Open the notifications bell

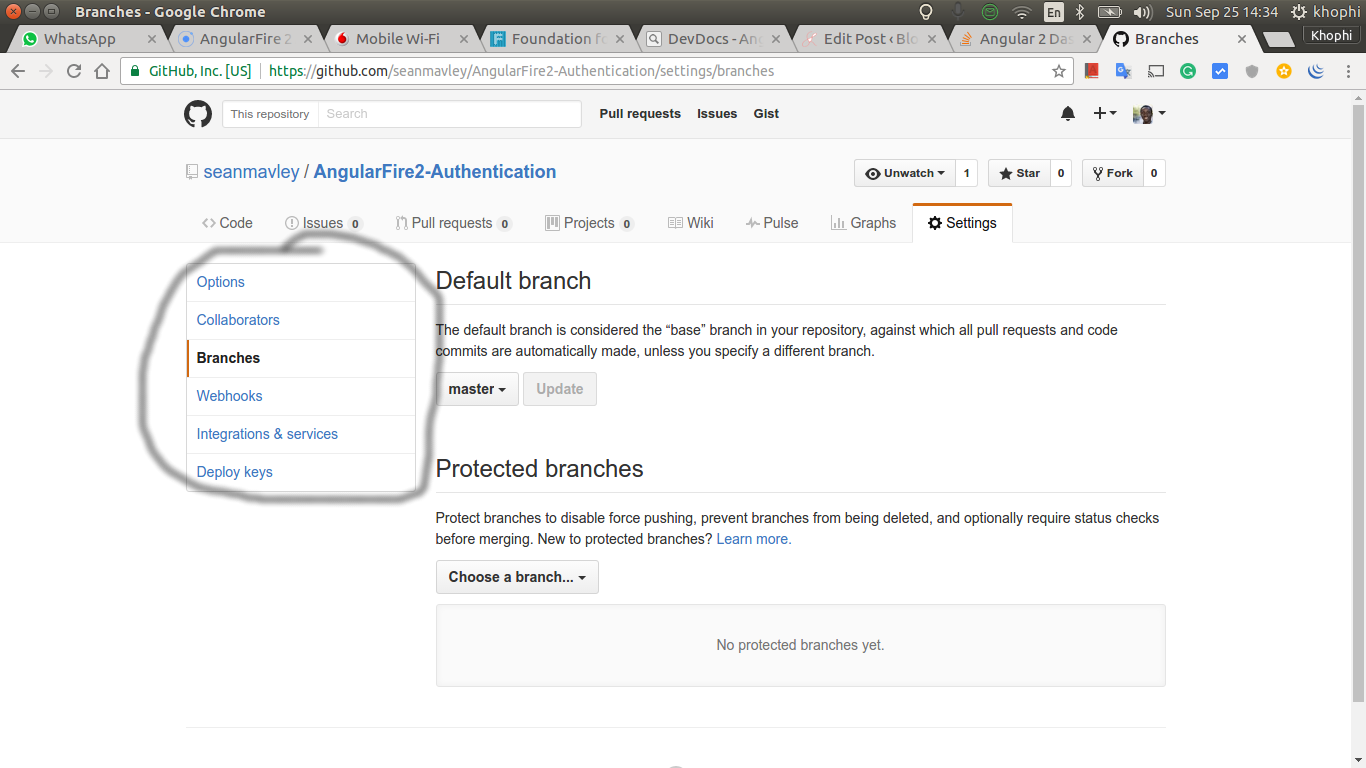pyautogui.click(x=1068, y=114)
